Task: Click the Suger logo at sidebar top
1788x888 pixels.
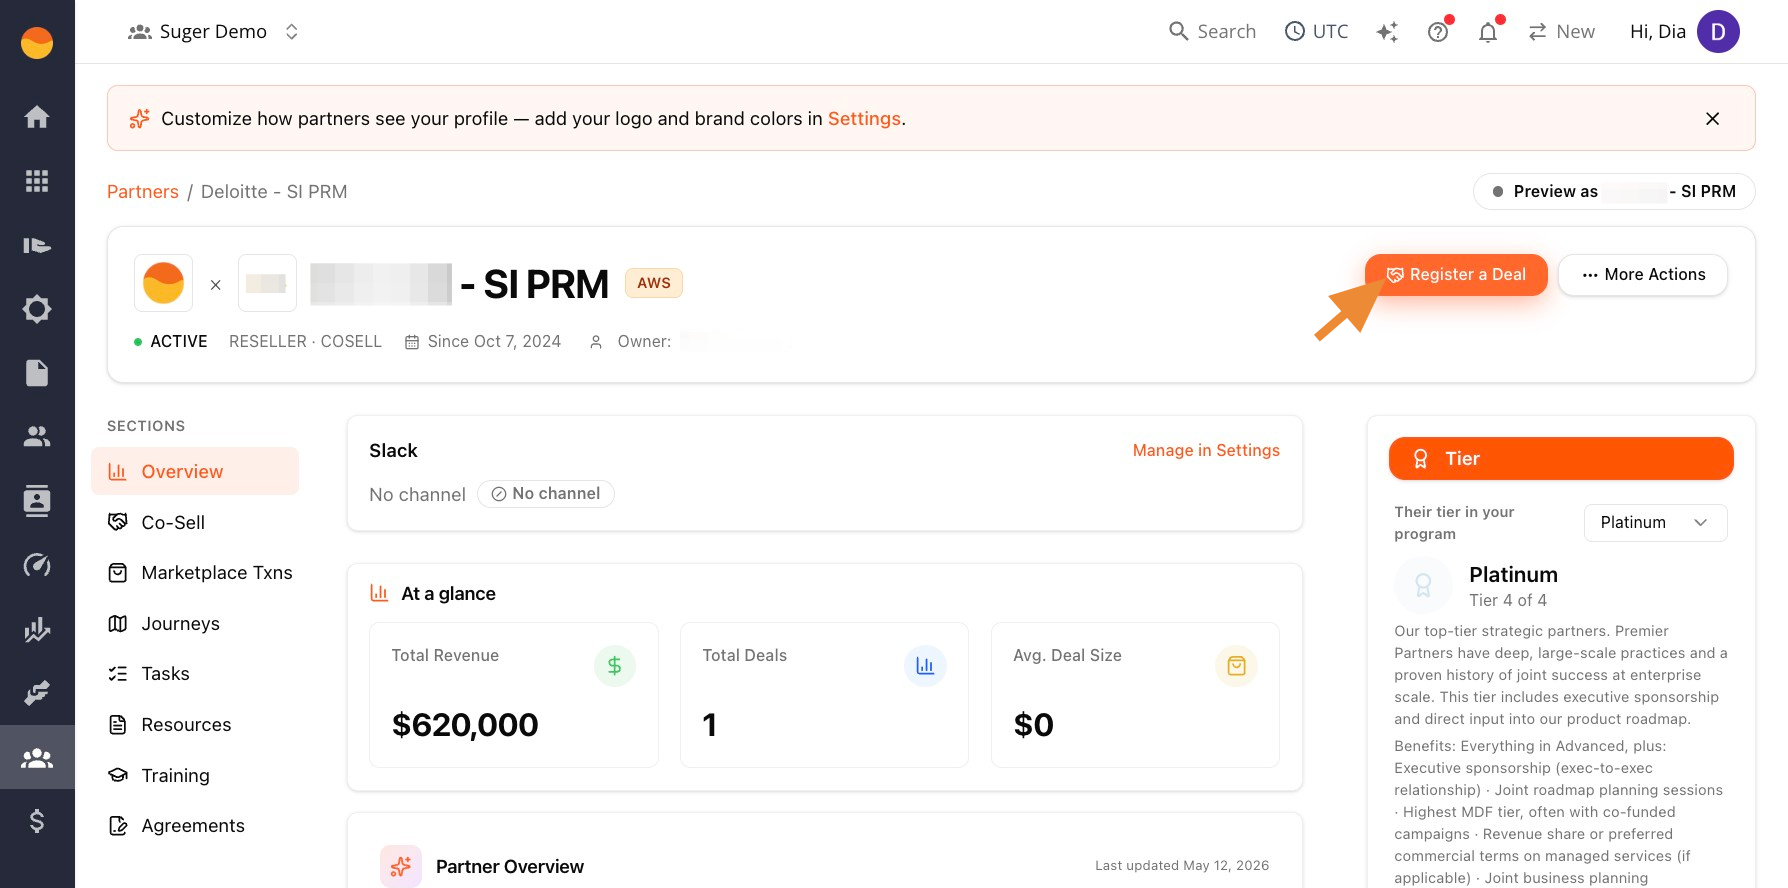Action: (x=37, y=43)
